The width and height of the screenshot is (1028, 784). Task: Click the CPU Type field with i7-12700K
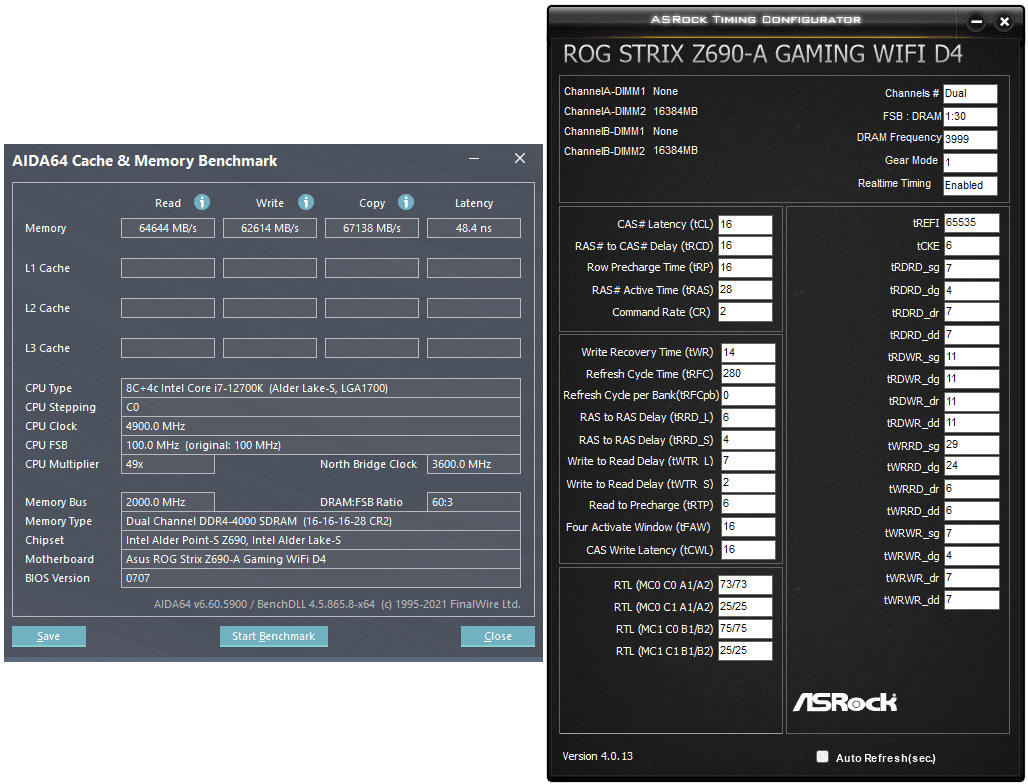pos(321,388)
